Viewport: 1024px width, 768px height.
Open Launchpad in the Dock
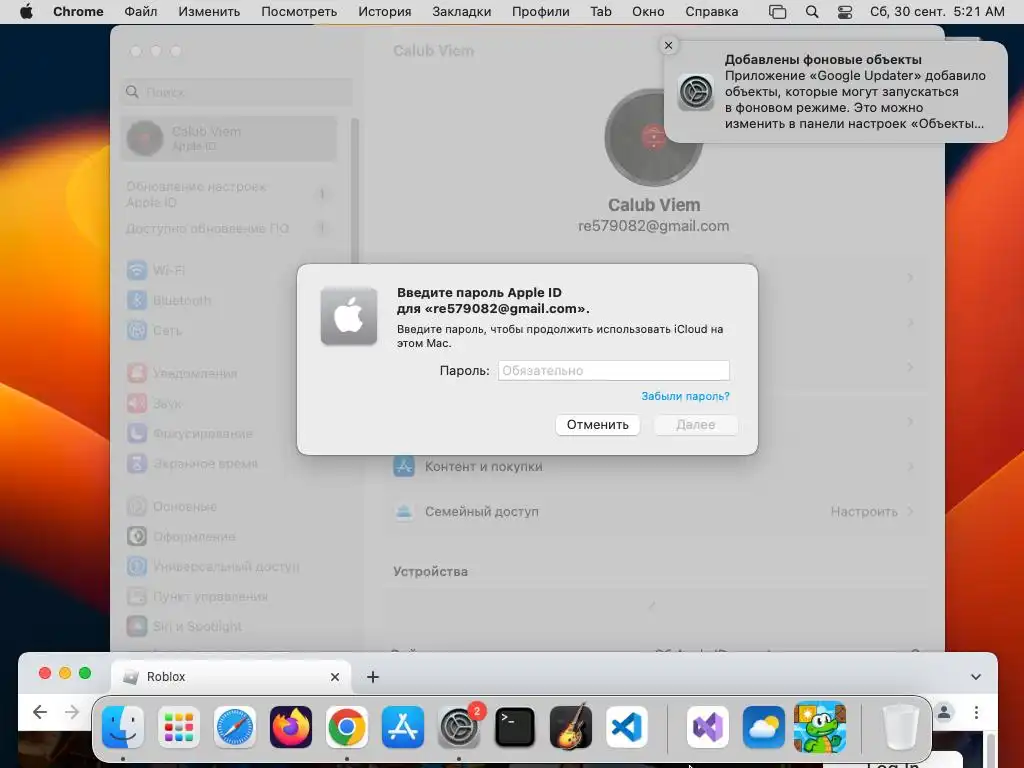pos(179,727)
